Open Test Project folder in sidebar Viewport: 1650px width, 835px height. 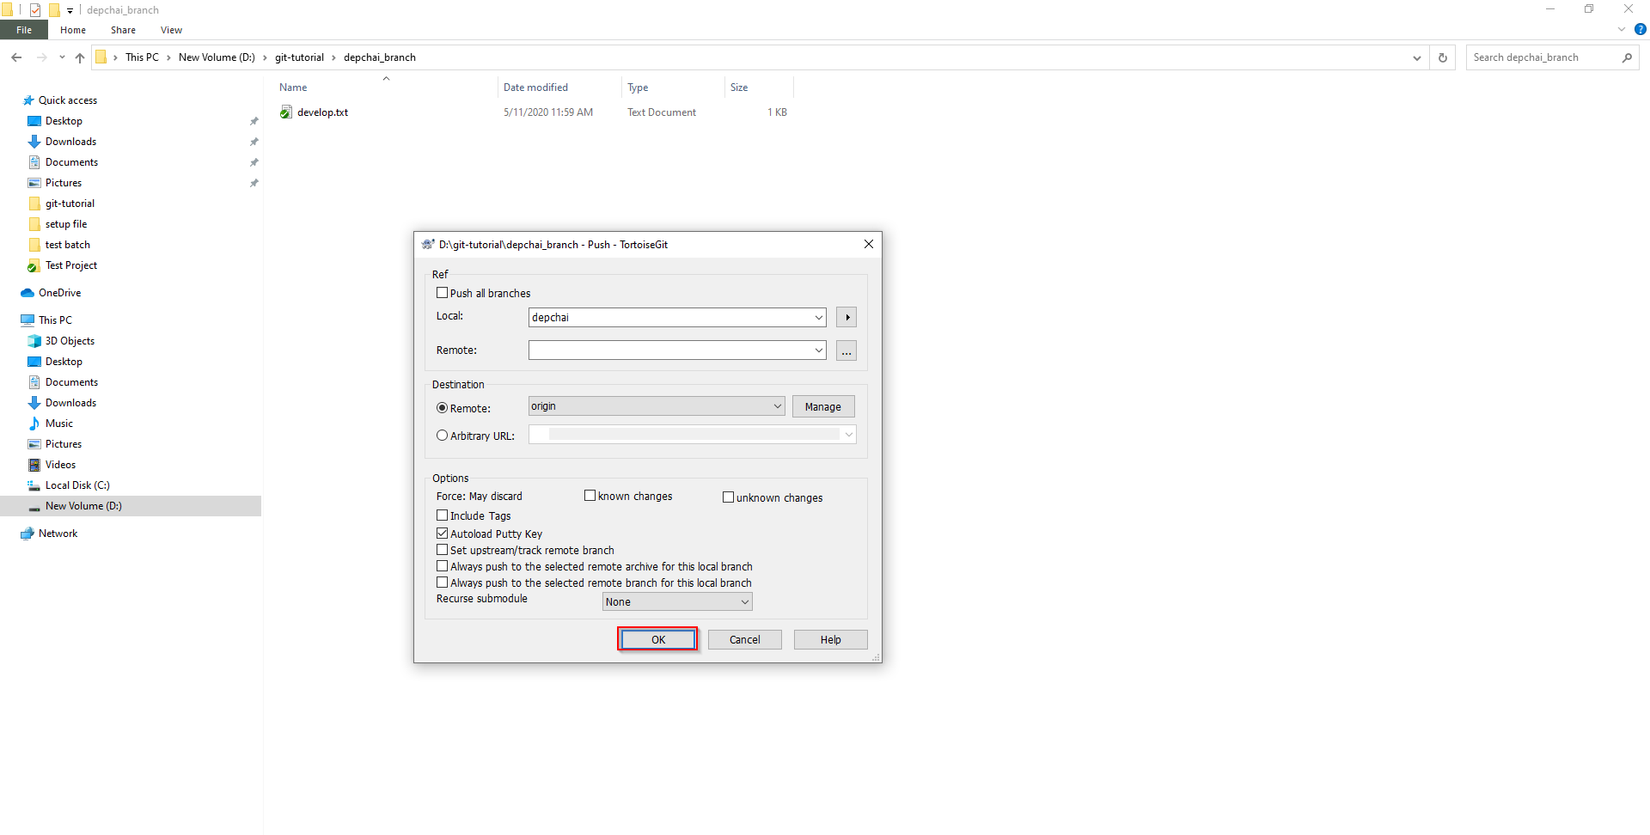71,266
